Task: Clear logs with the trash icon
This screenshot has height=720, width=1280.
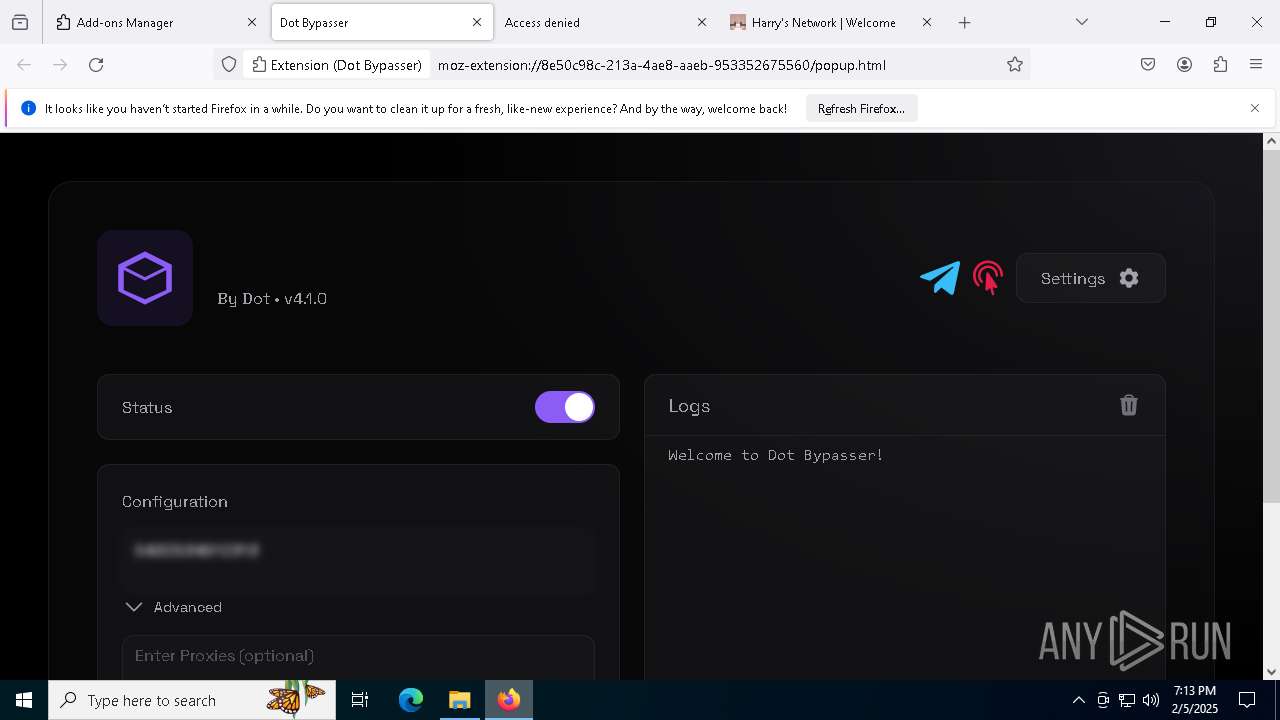Action: pos(1129,405)
